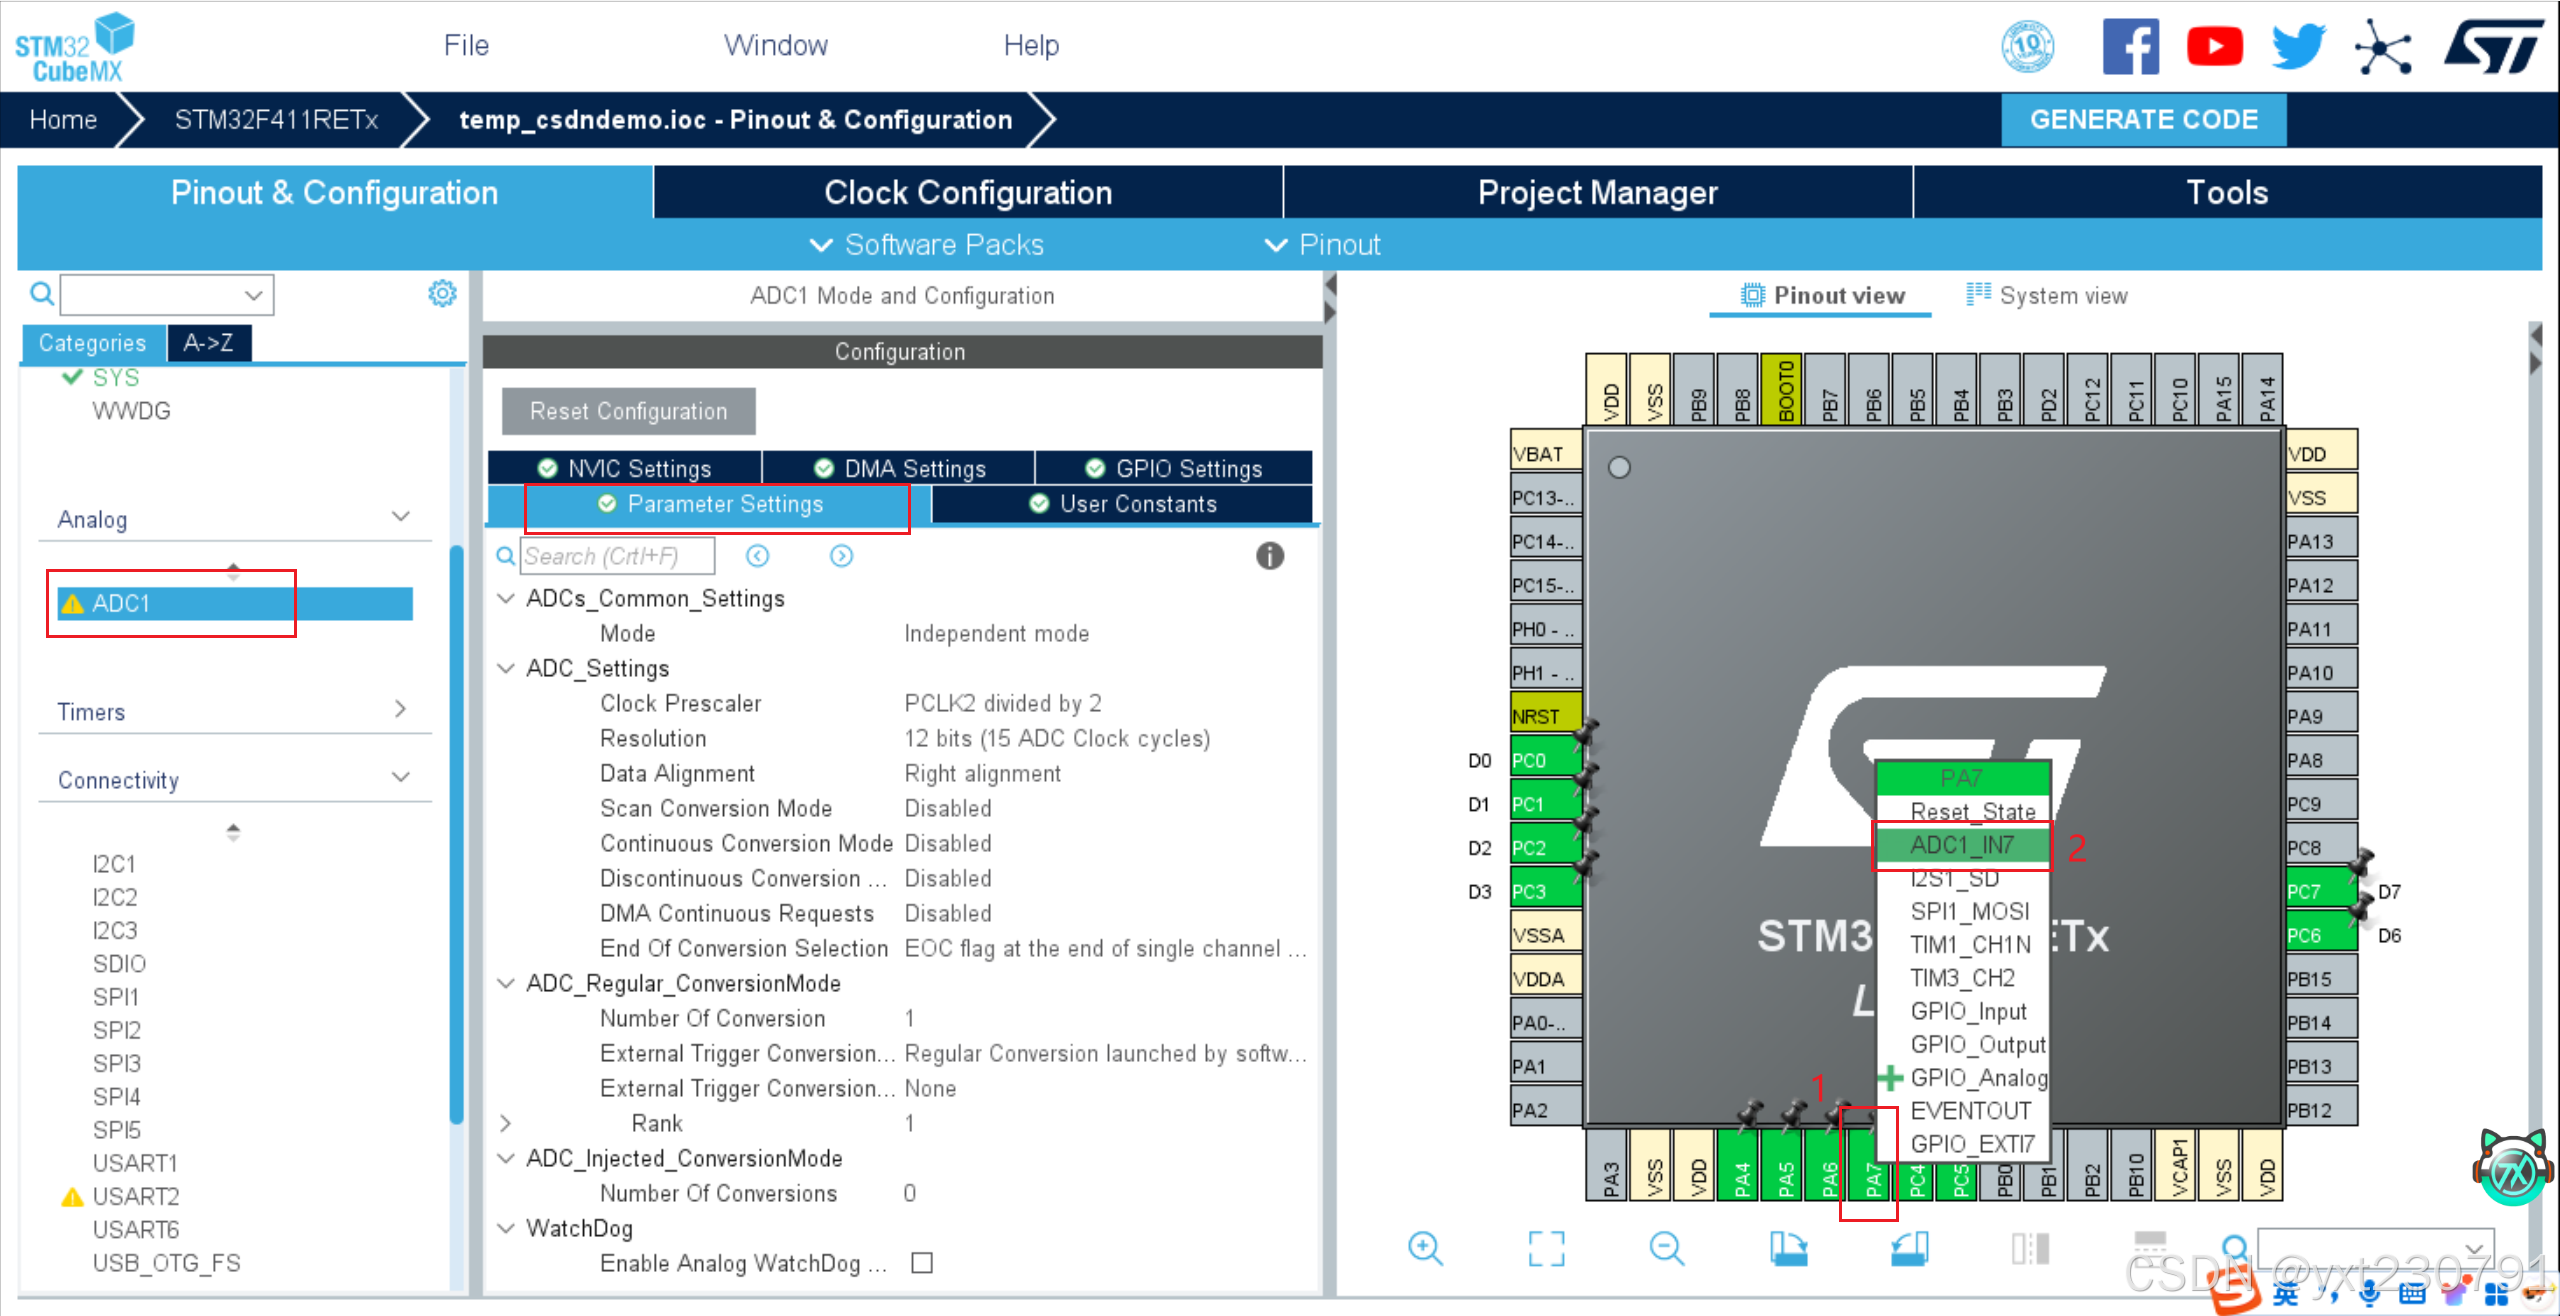This screenshot has height=1316, width=2560.
Task: Go to previous search result arrow
Action: [x=758, y=556]
